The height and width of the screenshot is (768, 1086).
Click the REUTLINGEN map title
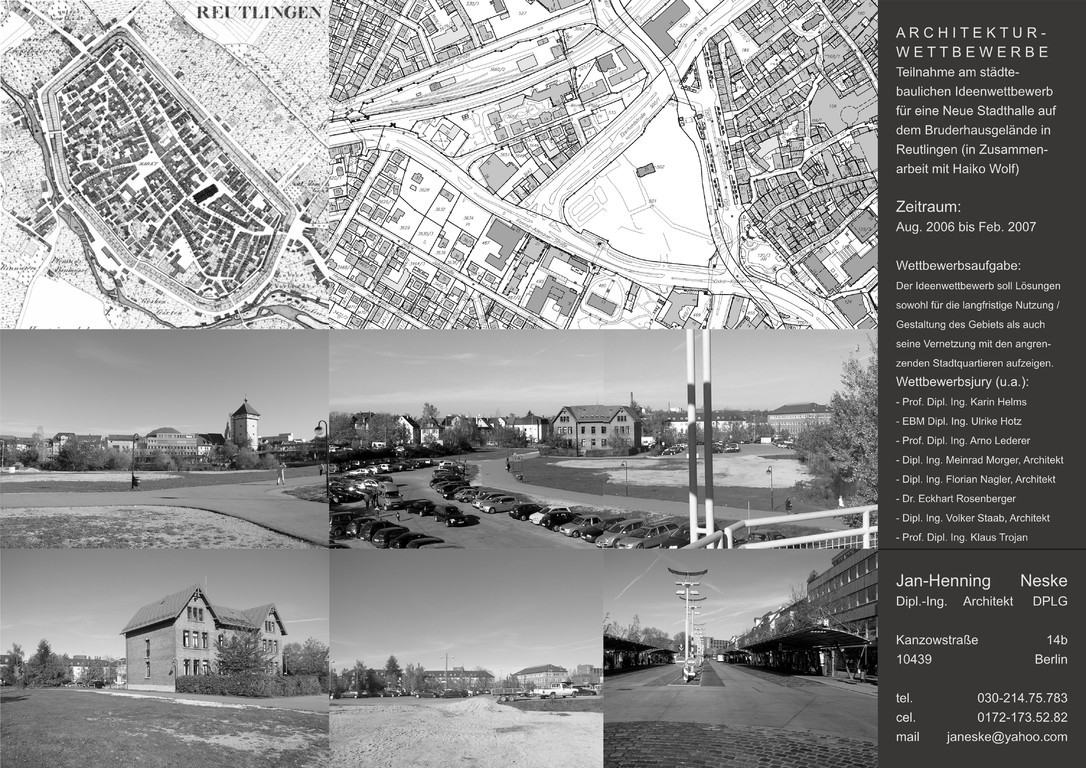coord(259,13)
